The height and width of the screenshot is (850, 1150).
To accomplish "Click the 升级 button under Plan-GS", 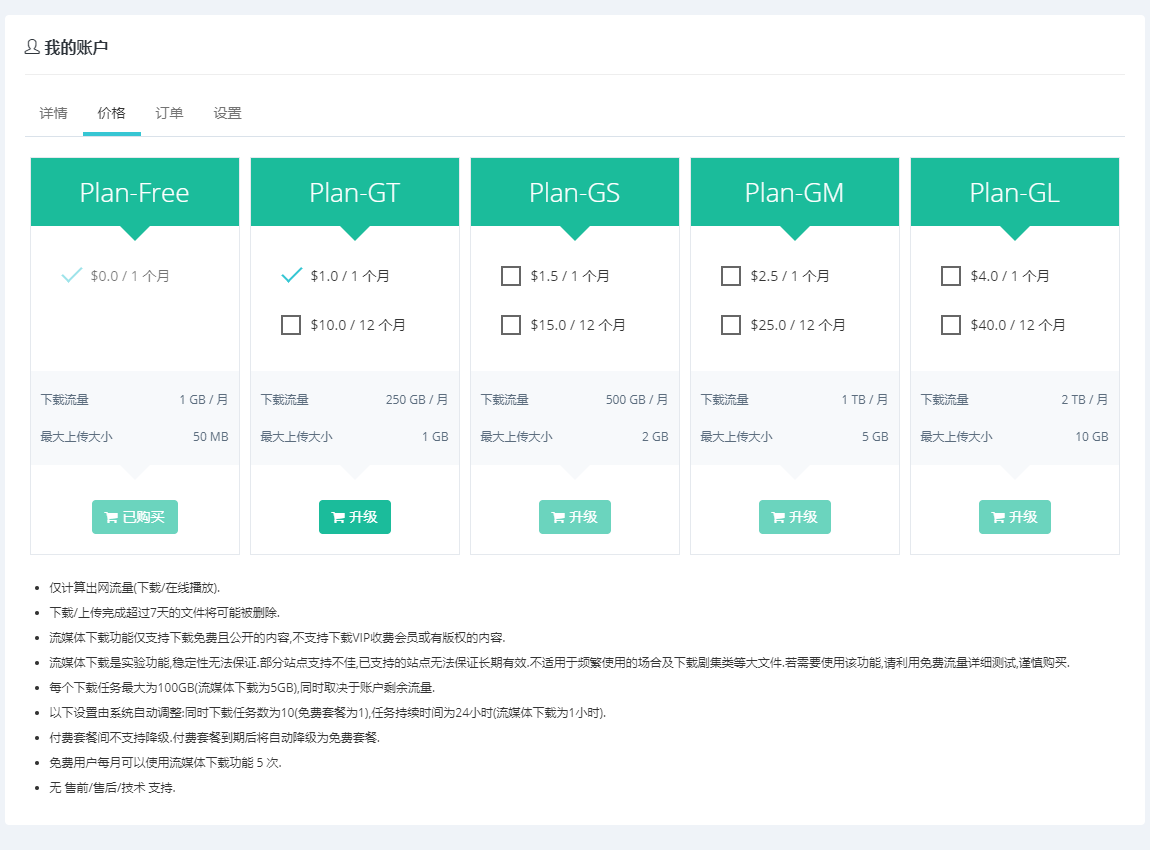I will [x=574, y=517].
